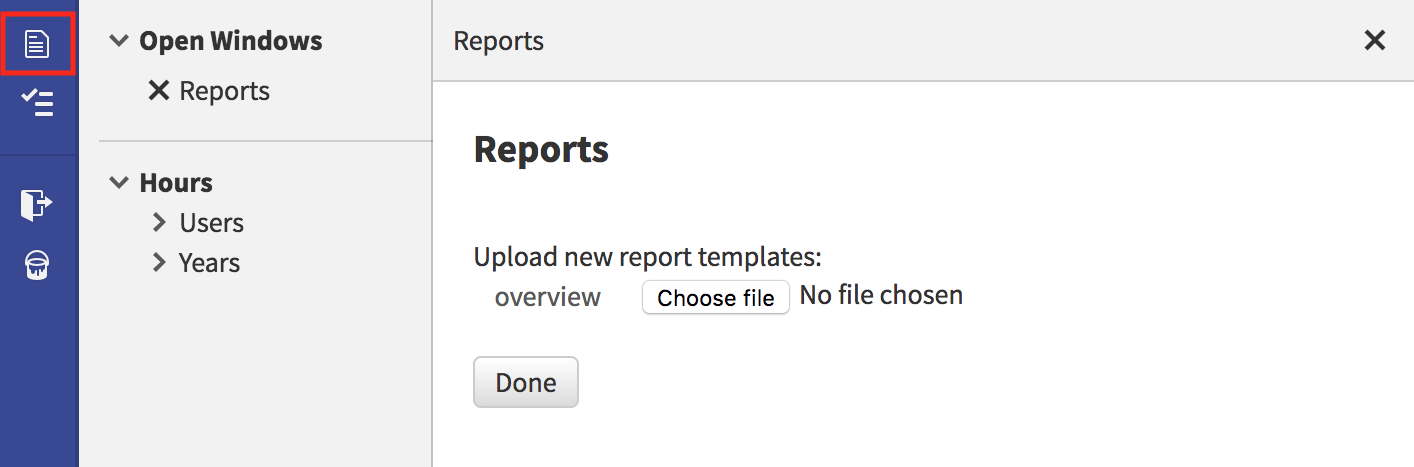This screenshot has height=467, width=1414.
Task: Click the Hours section heading
Action: (x=176, y=183)
